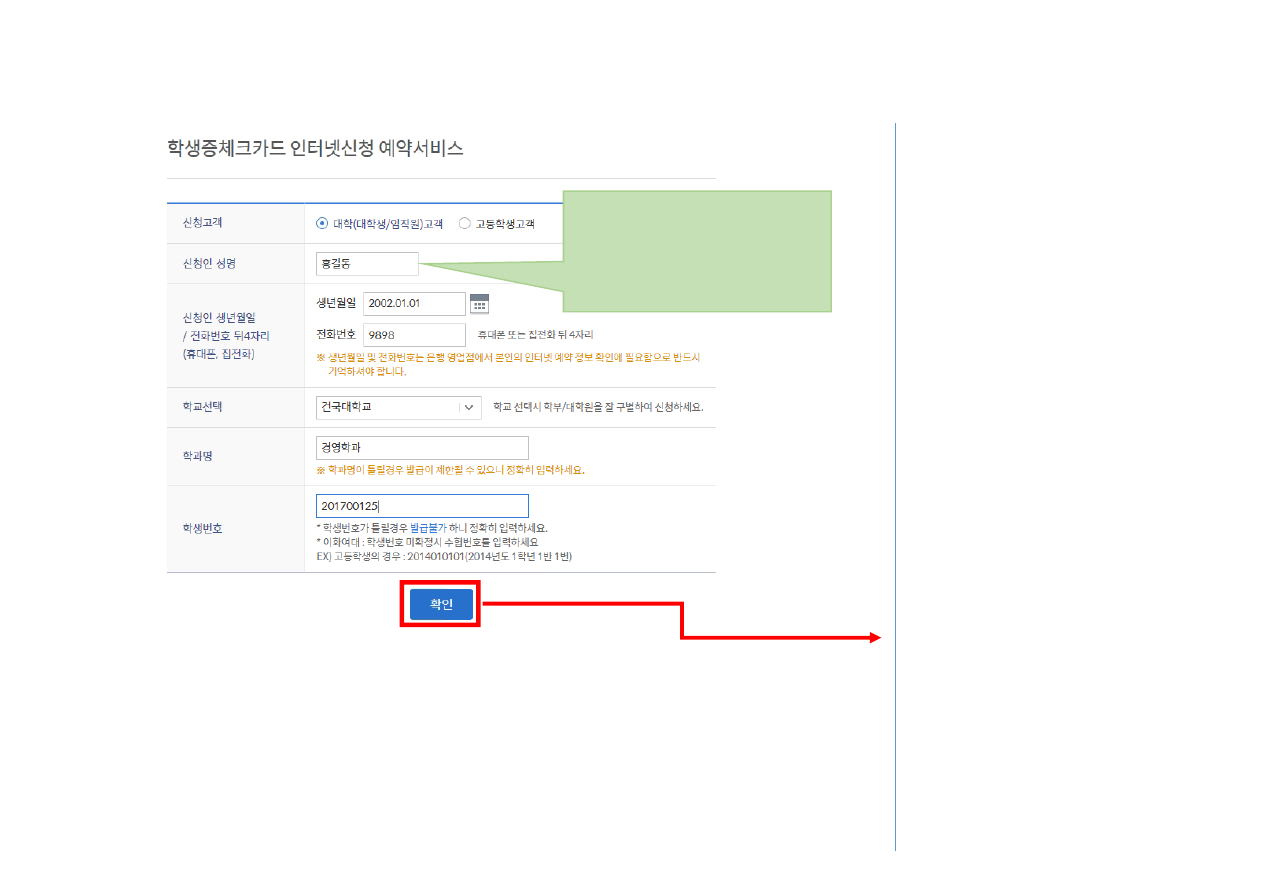
Task: Open the calendar date picker icon
Action: (x=479, y=304)
